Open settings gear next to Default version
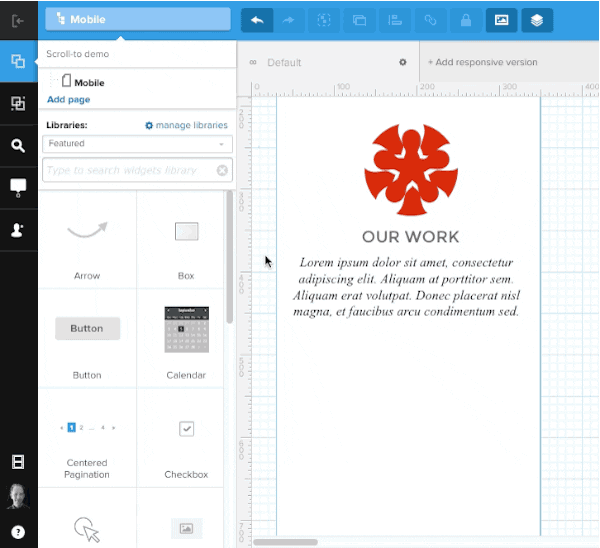 [403, 62]
